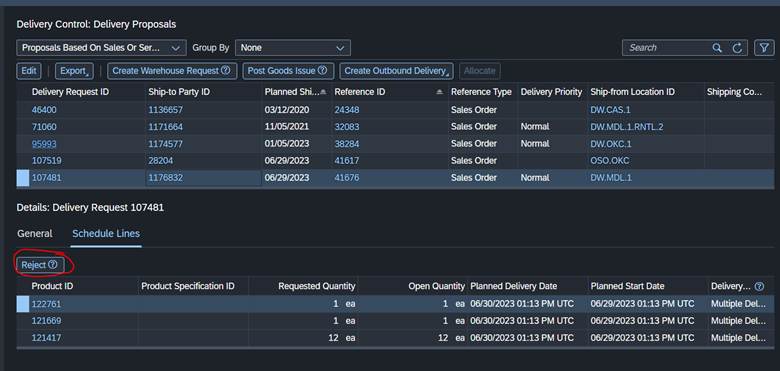Open help icon on Create Warehouse Request
This screenshot has width=780, height=371.
pyautogui.click(x=226, y=71)
